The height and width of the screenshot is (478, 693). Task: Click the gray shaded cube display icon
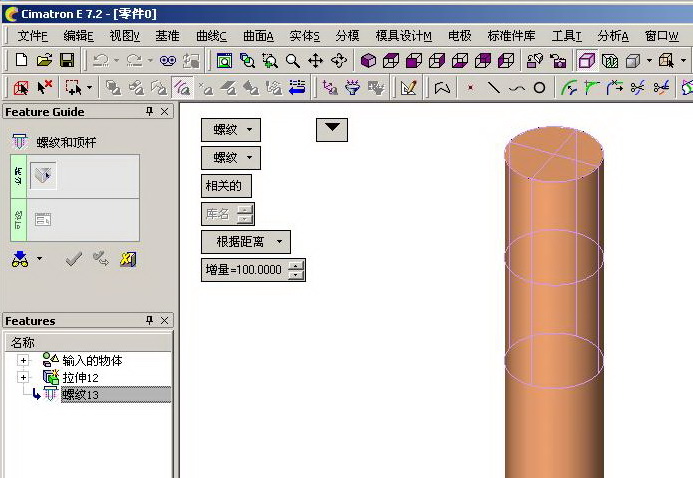(633, 60)
